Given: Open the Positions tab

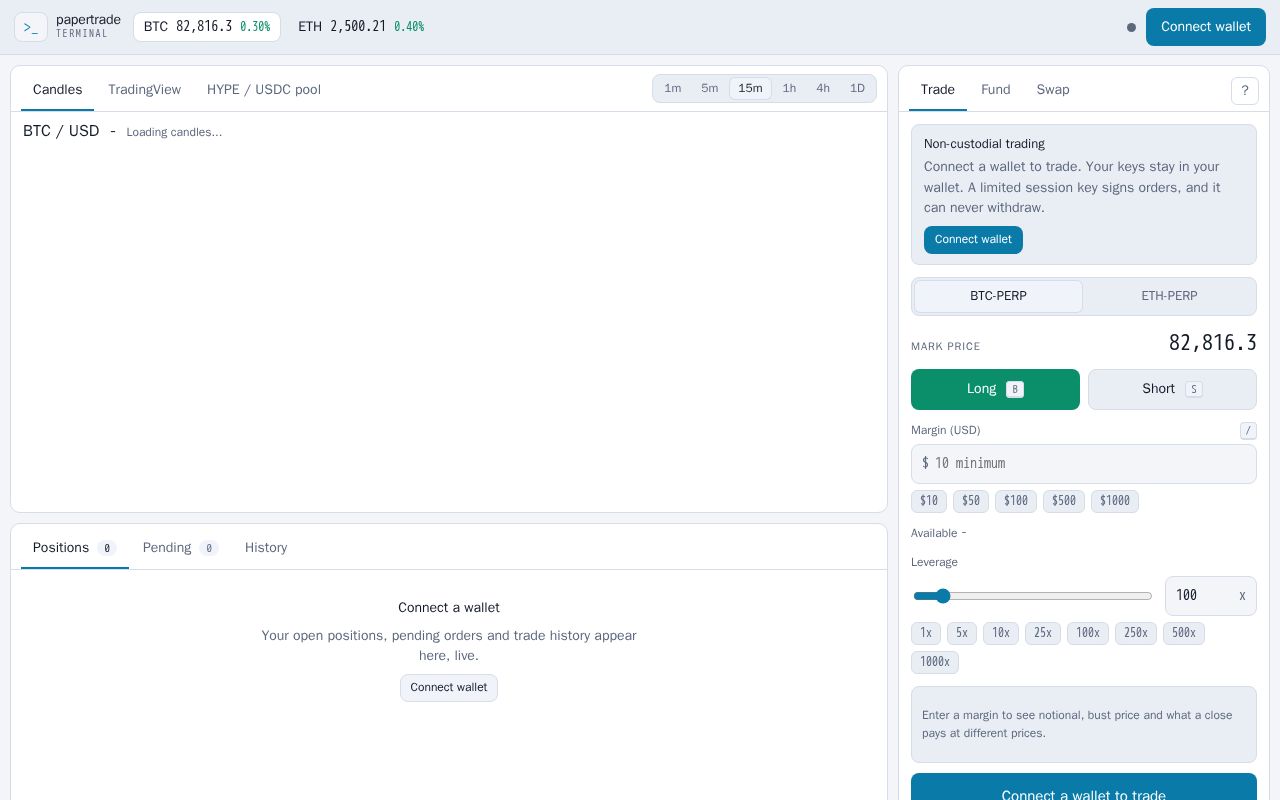Looking at the screenshot, I should coord(75,548).
